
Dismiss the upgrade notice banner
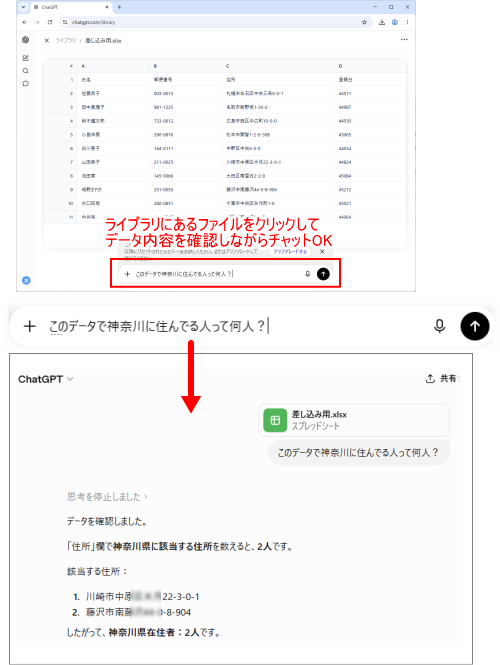pos(322,251)
